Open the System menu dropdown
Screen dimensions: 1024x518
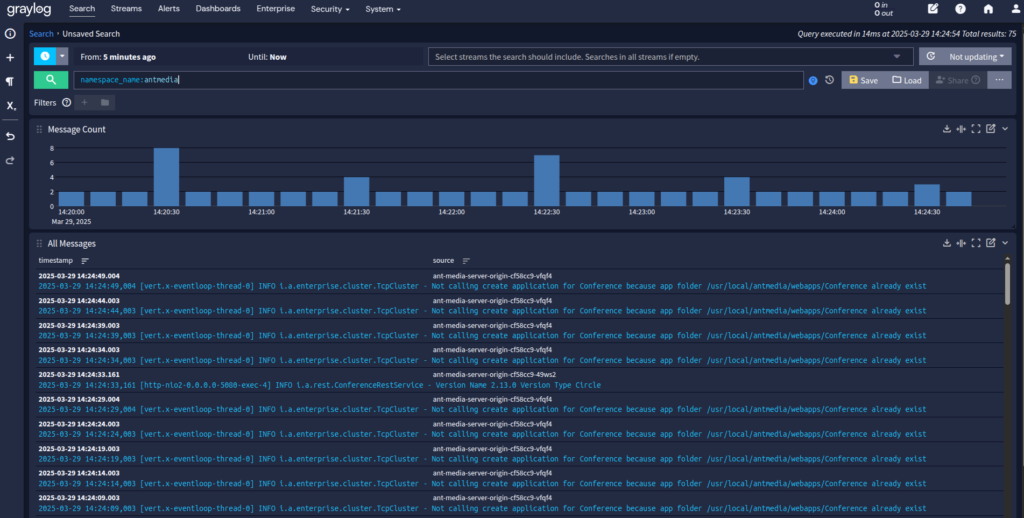383,9
